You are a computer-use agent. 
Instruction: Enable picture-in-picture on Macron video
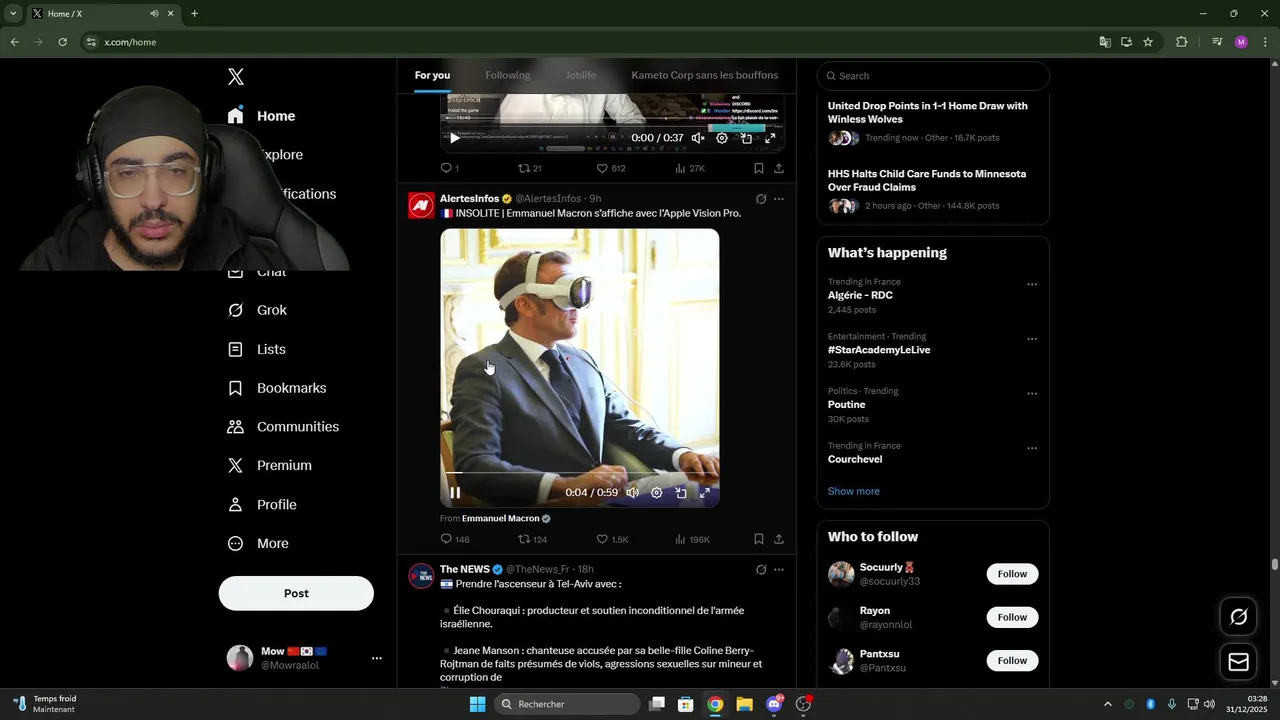pos(681,493)
